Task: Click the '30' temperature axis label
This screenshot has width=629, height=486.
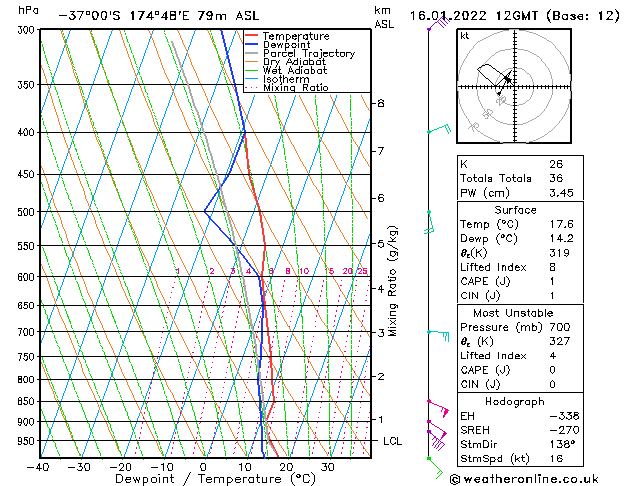Action: click(327, 468)
